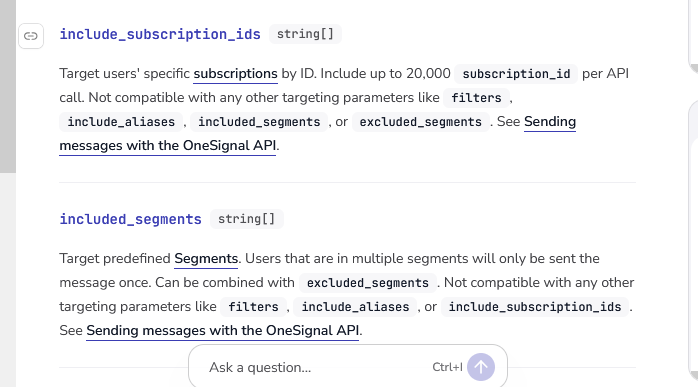Open the Segments documentation link
The width and height of the screenshot is (698, 387).
pos(206,259)
